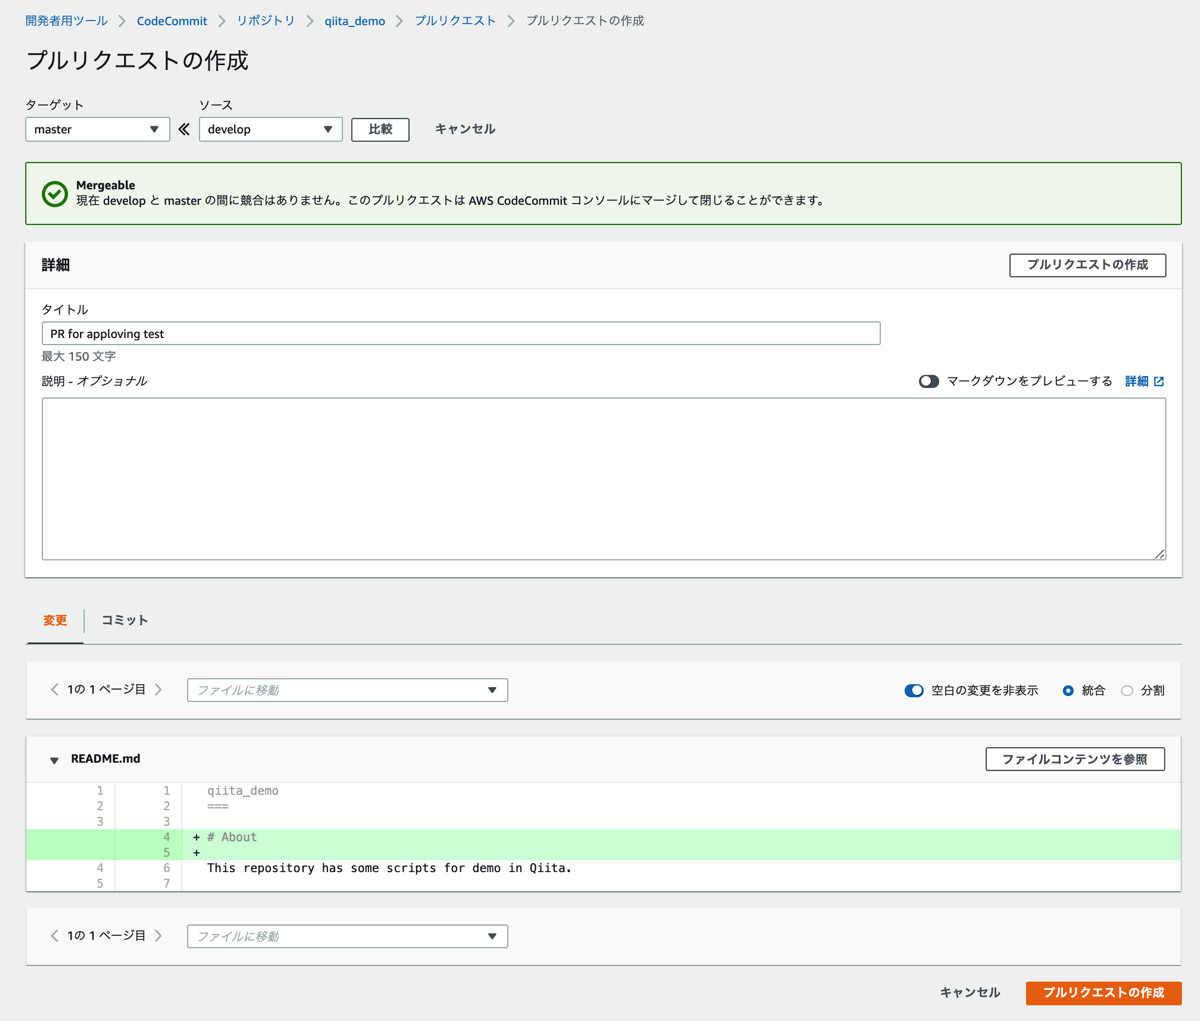Select the 変更 tab
The width and height of the screenshot is (1200, 1021).
coord(55,620)
